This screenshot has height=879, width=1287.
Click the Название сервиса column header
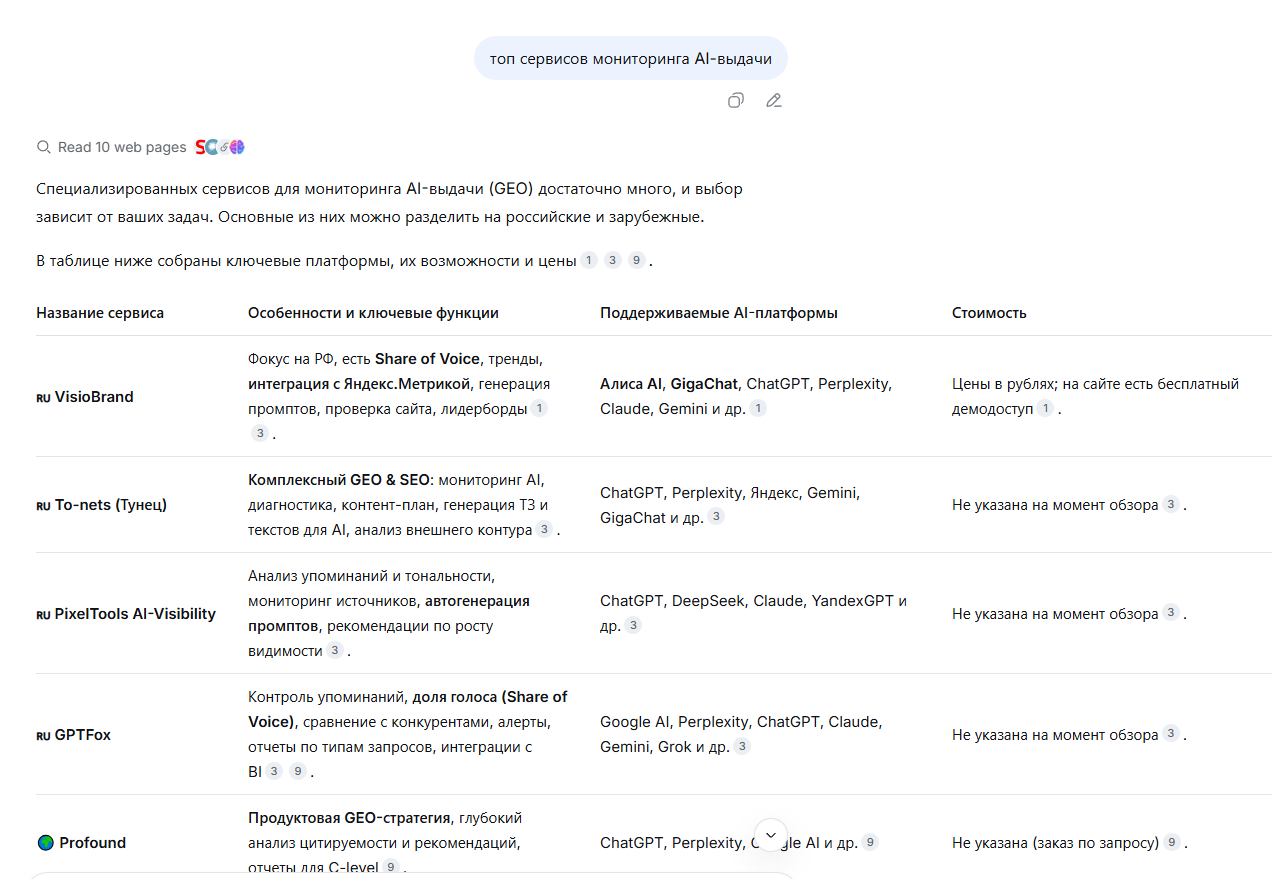[100, 313]
